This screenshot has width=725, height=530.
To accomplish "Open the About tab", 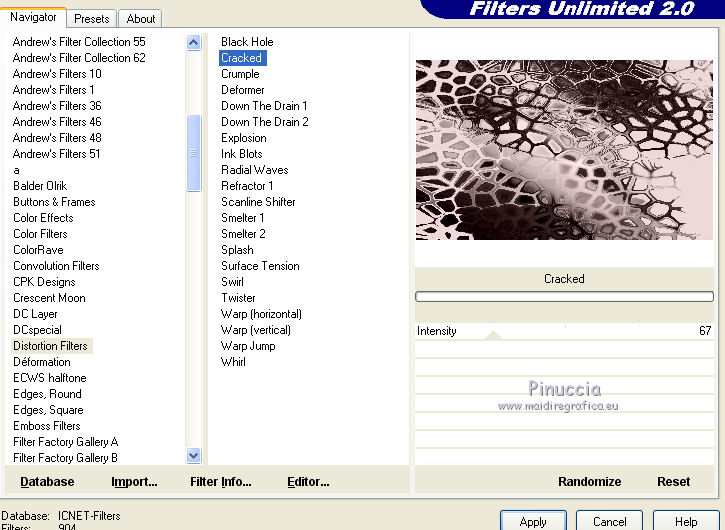I will click(141, 19).
